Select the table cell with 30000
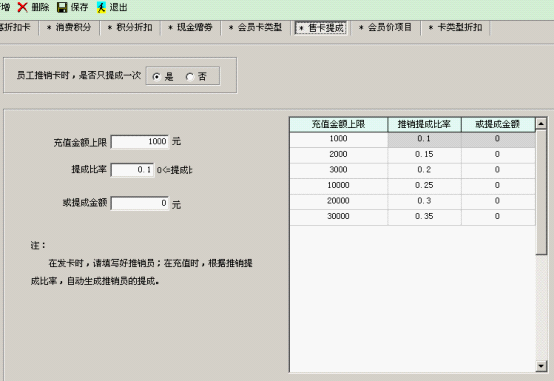The height and width of the screenshot is (381, 554). [338, 217]
